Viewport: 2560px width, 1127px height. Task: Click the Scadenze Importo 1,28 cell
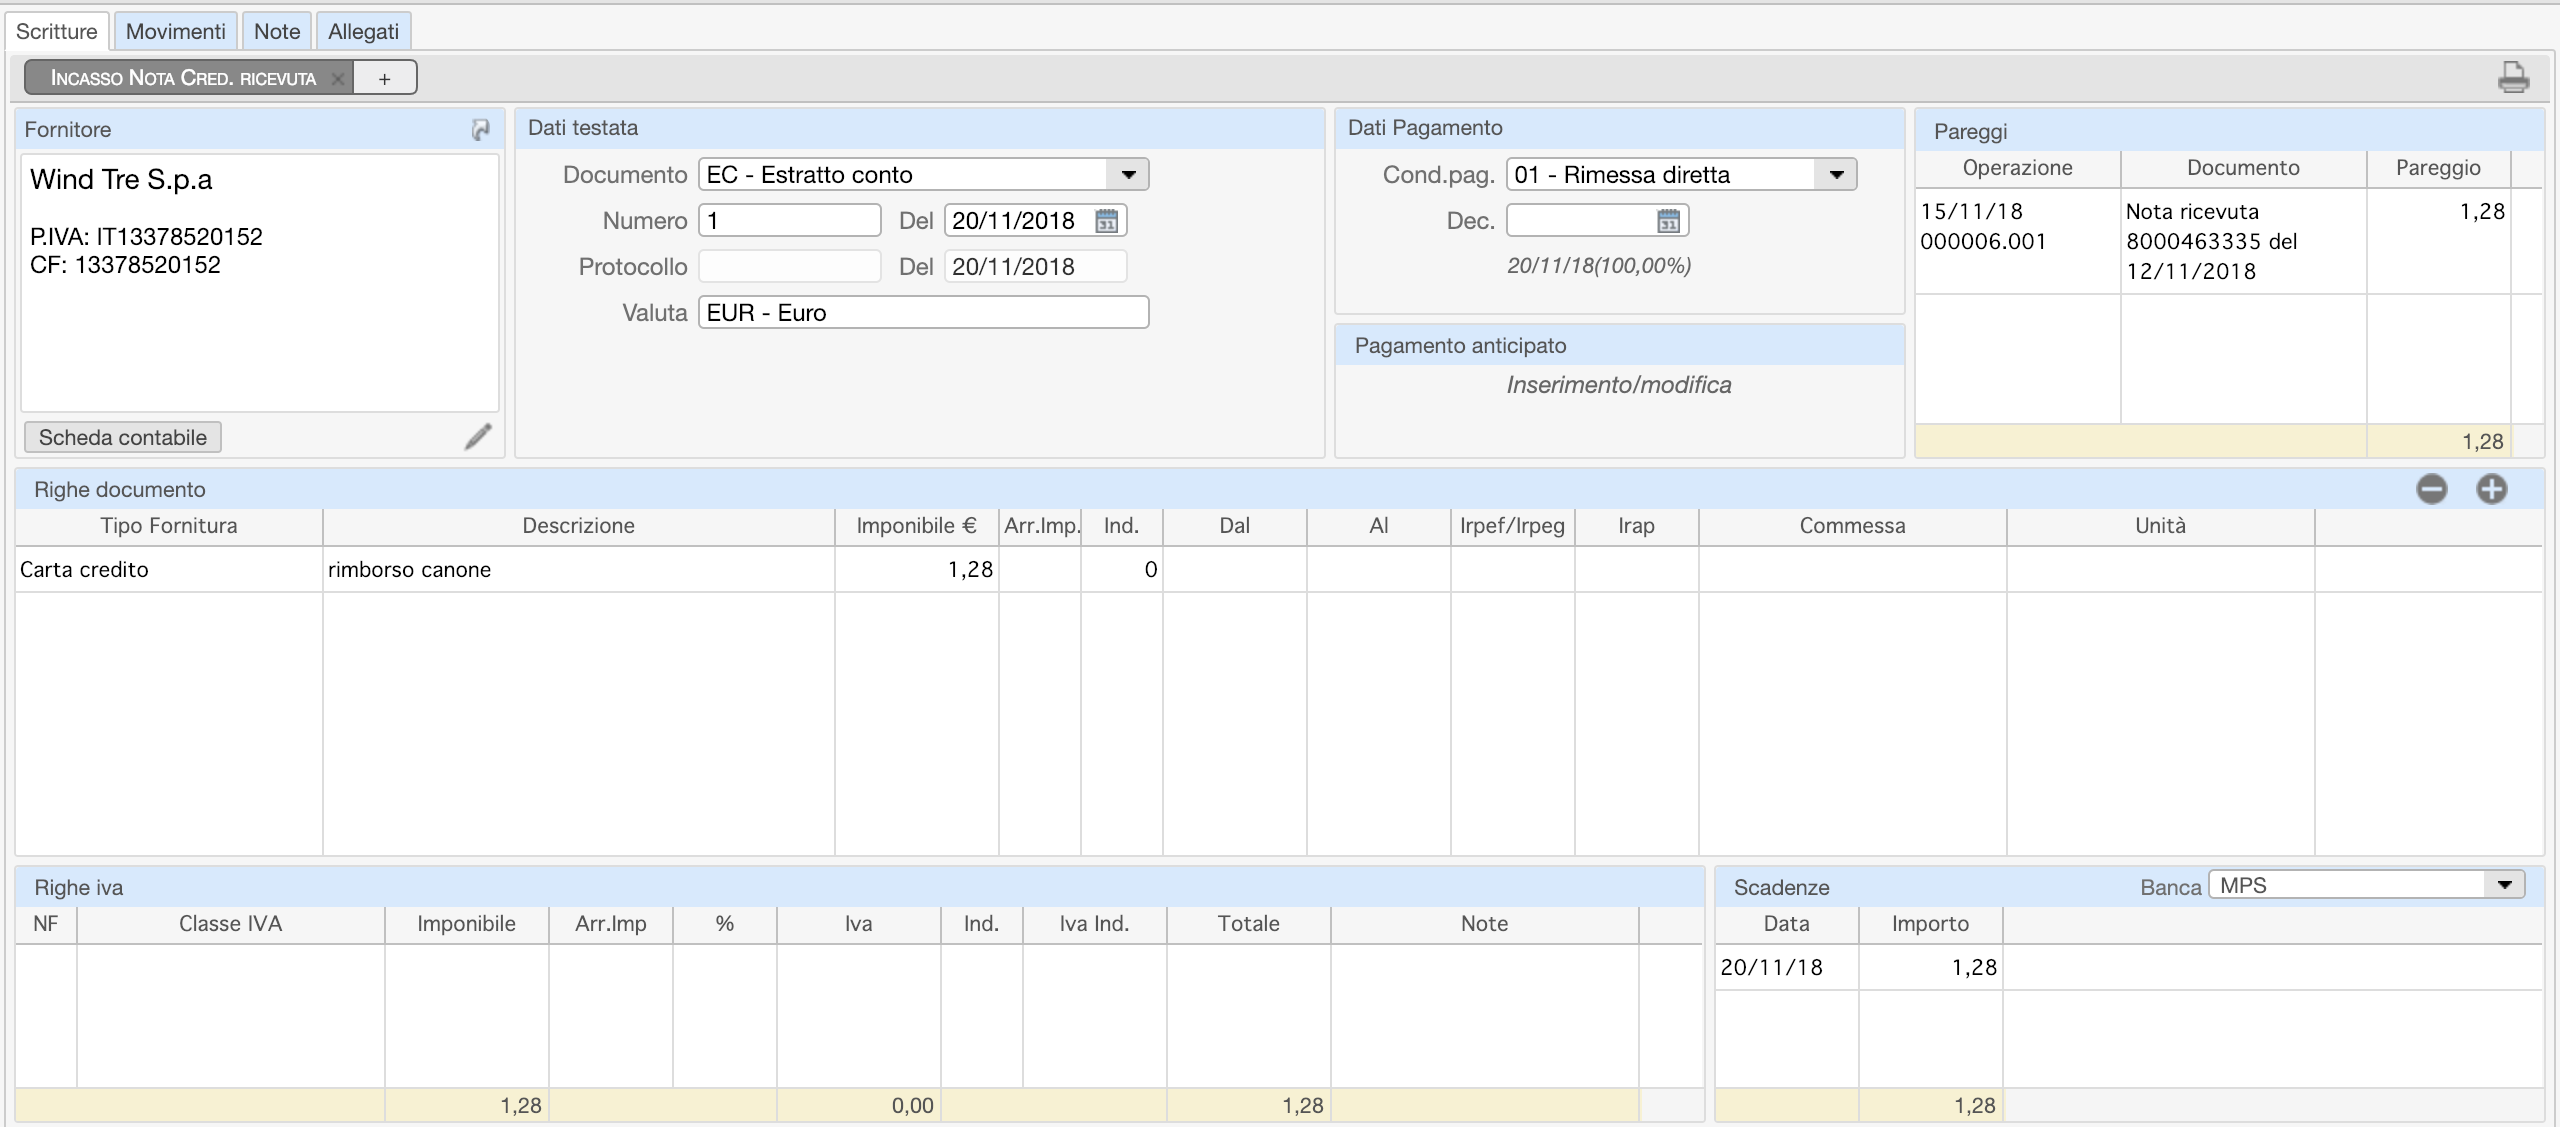[x=1931, y=968]
